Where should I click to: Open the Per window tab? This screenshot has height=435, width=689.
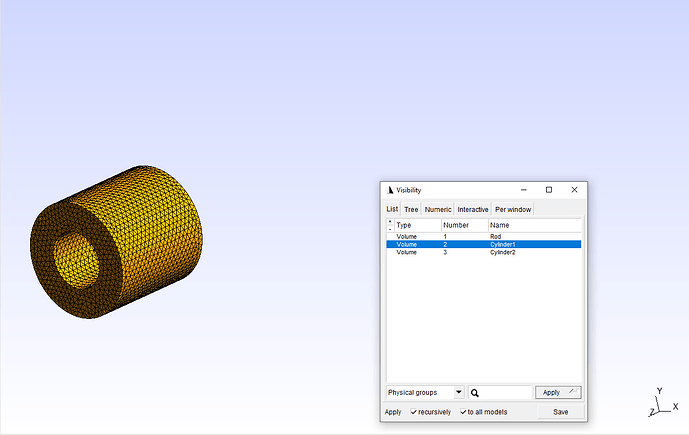click(x=513, y=210)
